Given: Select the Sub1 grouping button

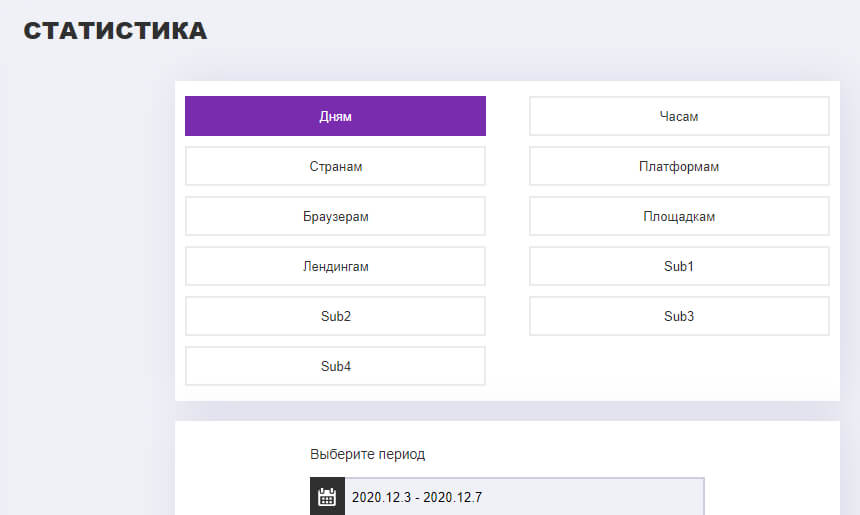Looking at the screenshot, I should coord(679,266).
